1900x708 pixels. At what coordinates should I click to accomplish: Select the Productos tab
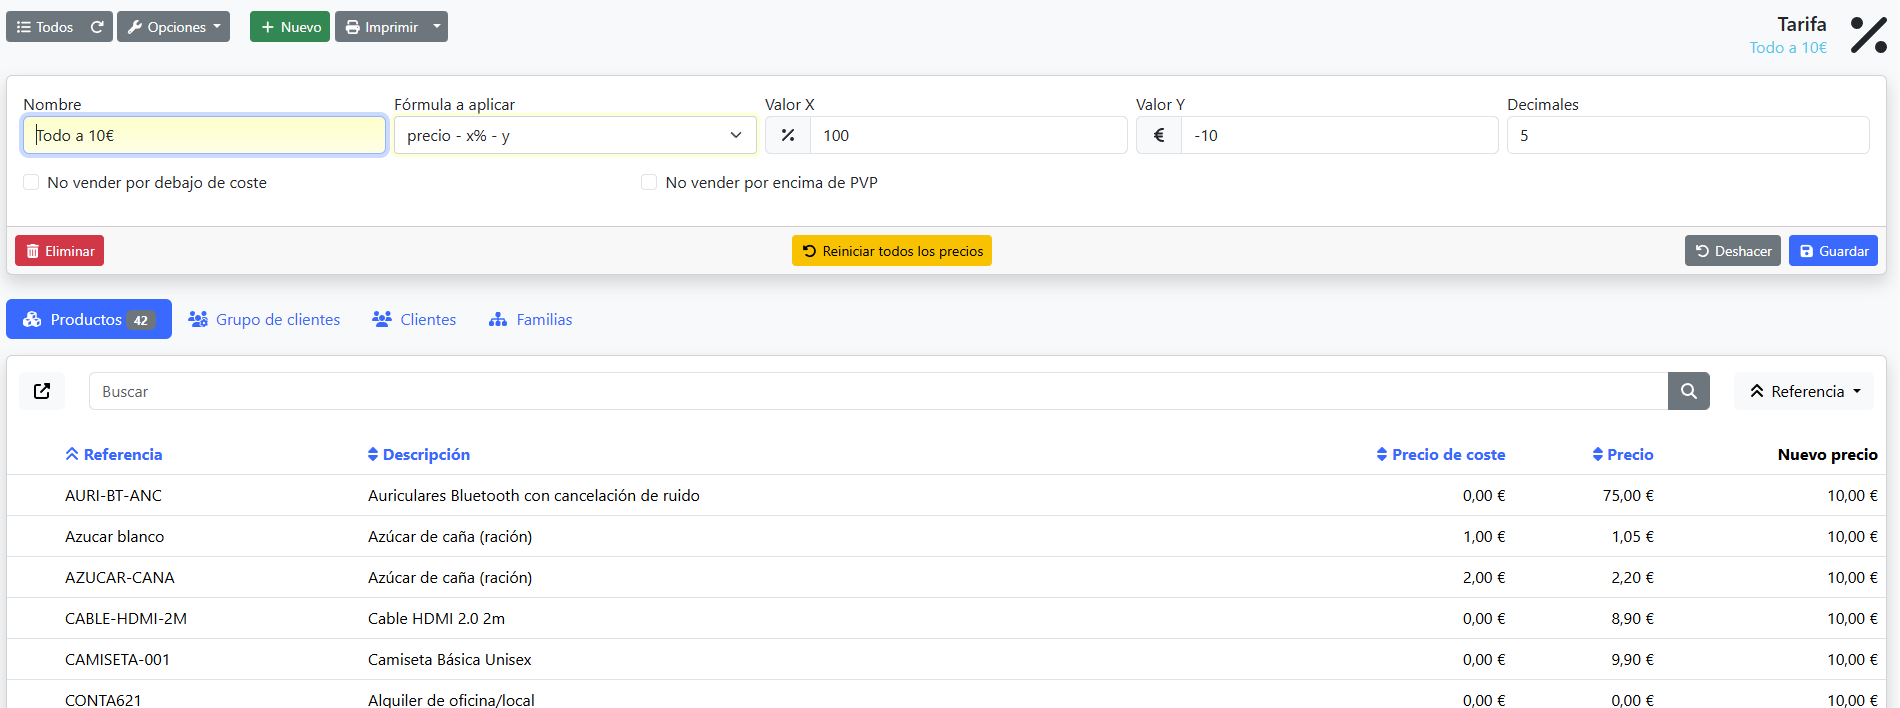(x=89, y=319)
